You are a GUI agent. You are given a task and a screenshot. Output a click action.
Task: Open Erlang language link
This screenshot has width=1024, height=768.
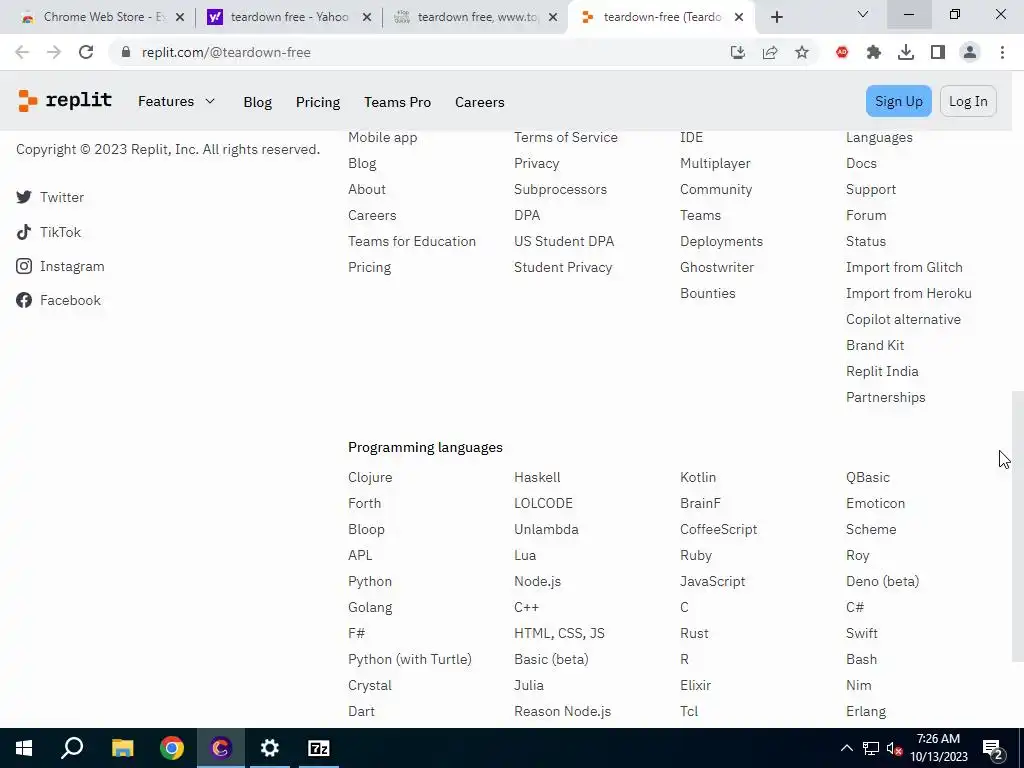[865, 711]
